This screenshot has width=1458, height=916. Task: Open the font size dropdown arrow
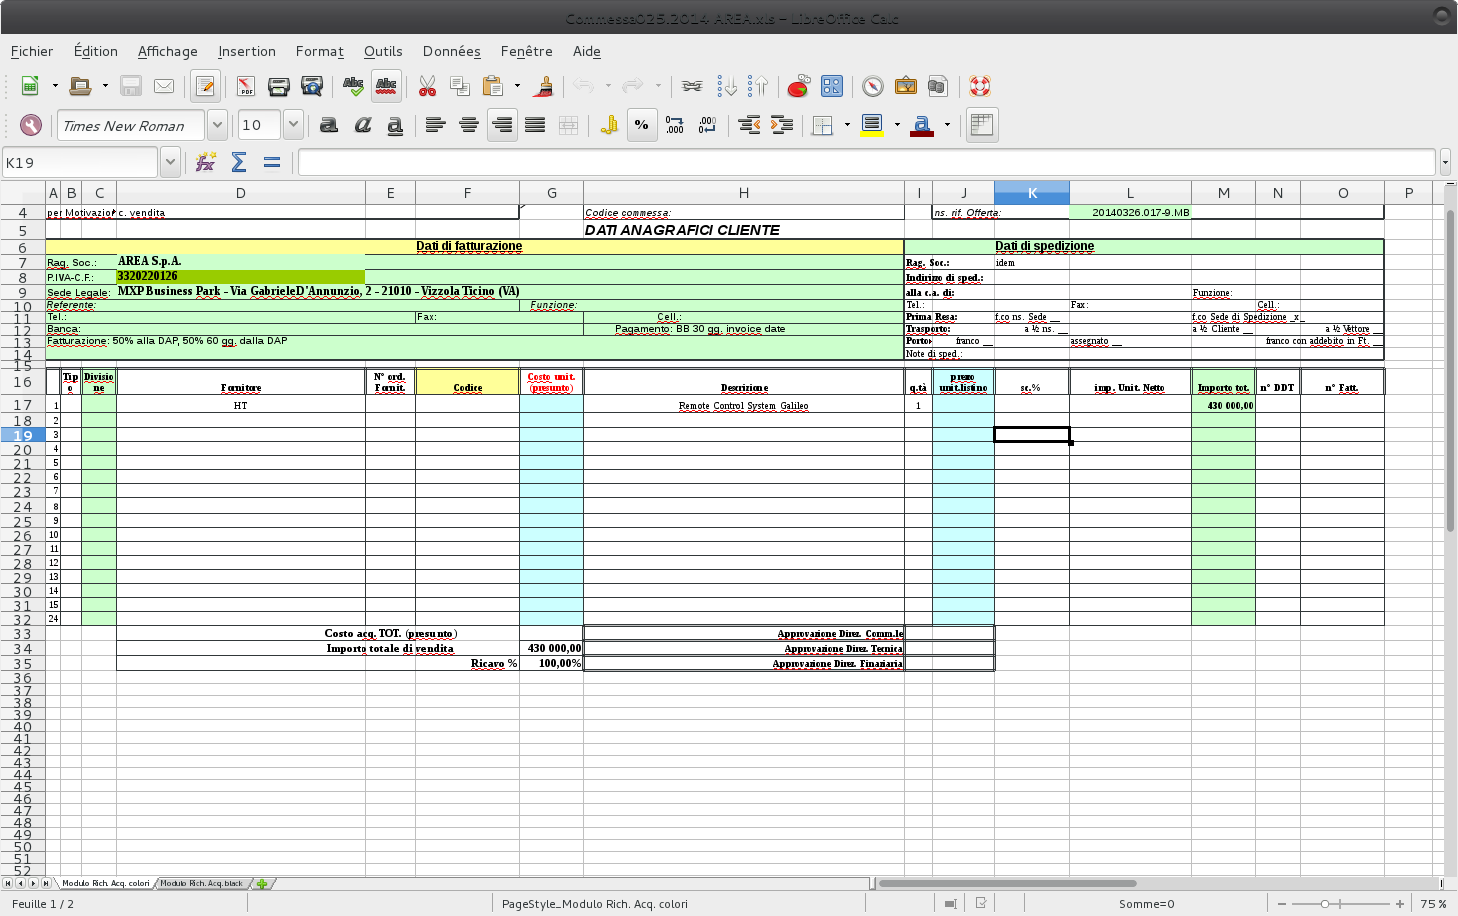point(293,125)
